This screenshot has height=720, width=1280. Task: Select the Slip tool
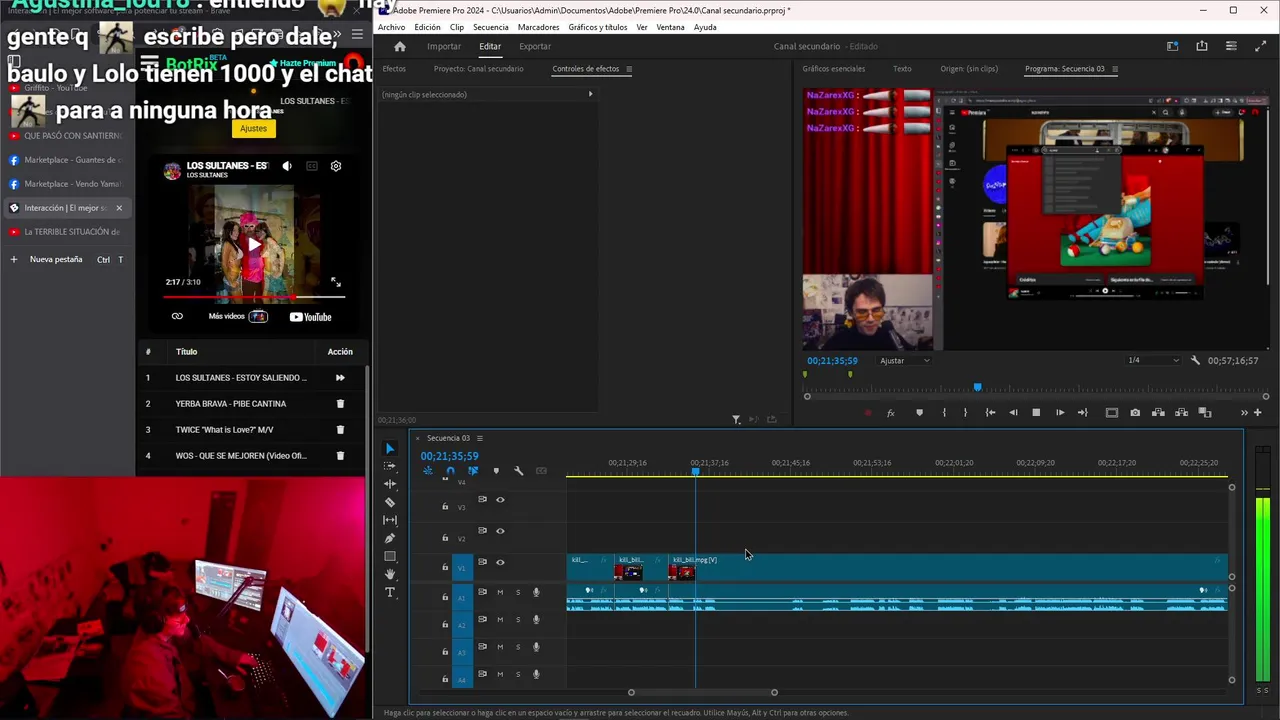coord(390,520)
